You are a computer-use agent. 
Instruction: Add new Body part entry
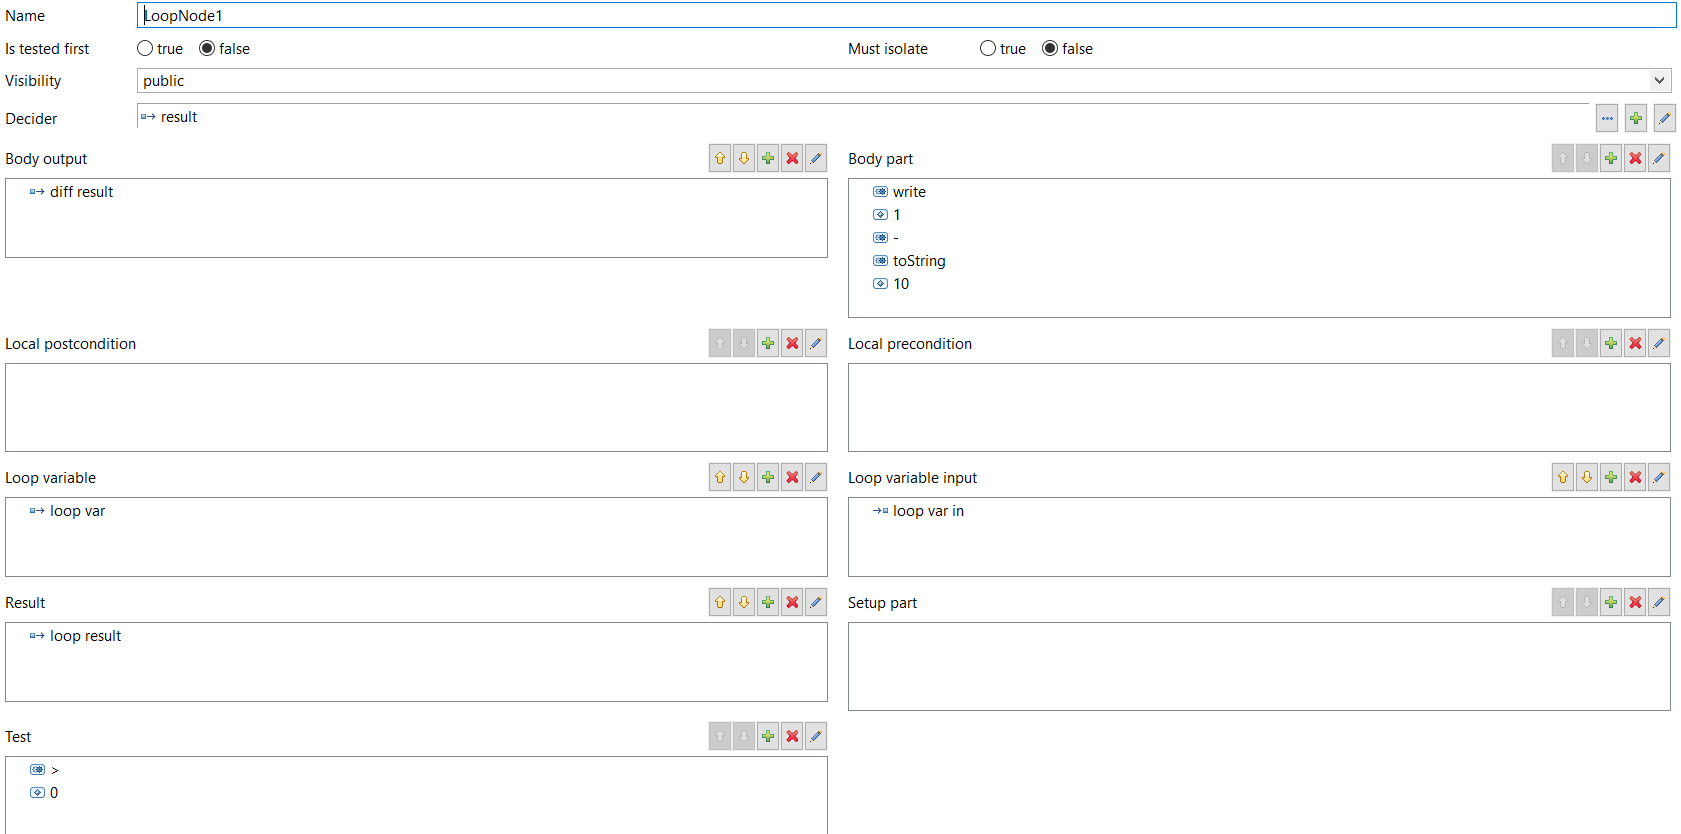[1611, 158]
